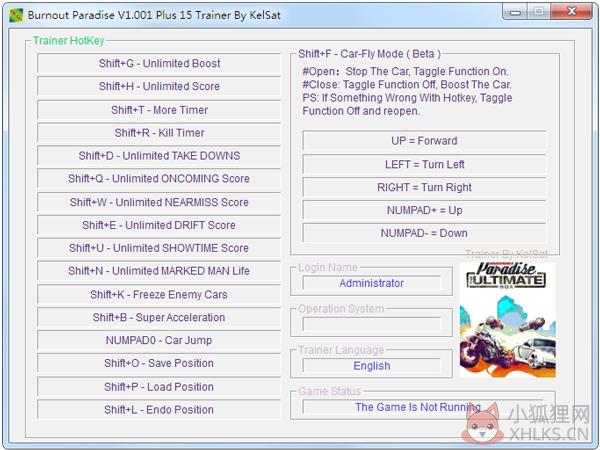600x450 pixels.
Task: Click Shift+U Unlimited SHOWTIME Score
Action: coord(159,248)
